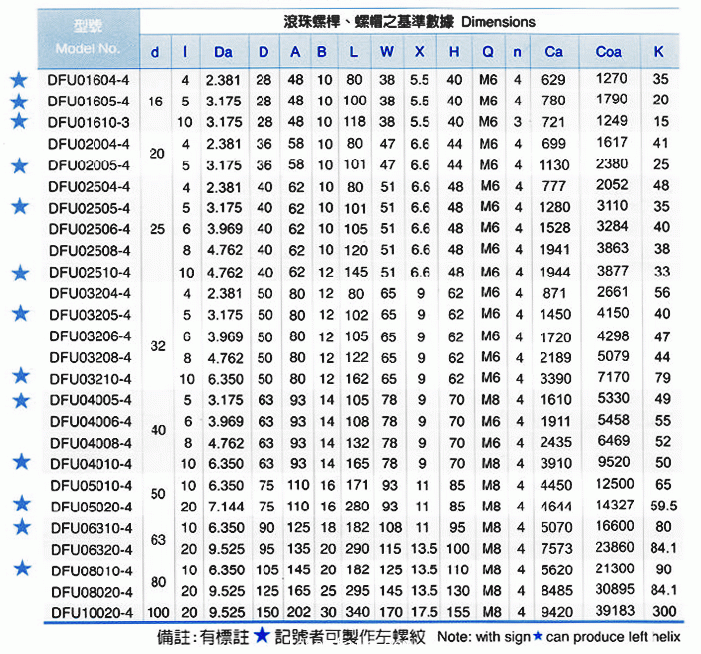Click the star next to DFU01610-3
The image size is (701, 654).
click(x=18, y=121)
